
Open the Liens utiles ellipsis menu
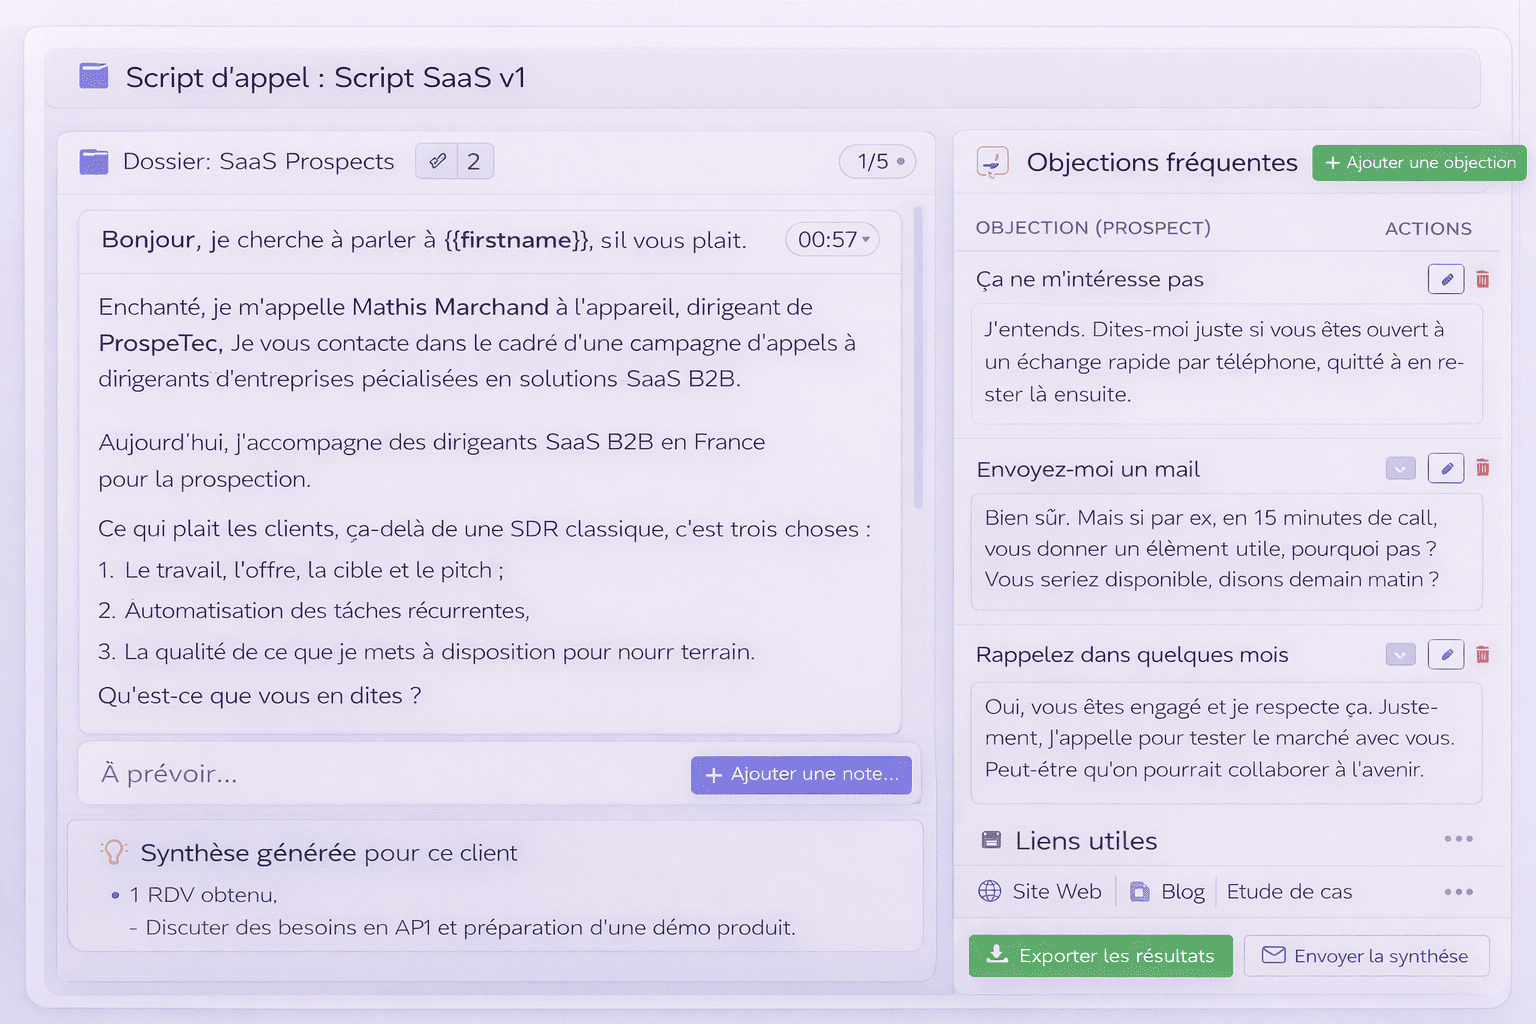coord(1459,840)
